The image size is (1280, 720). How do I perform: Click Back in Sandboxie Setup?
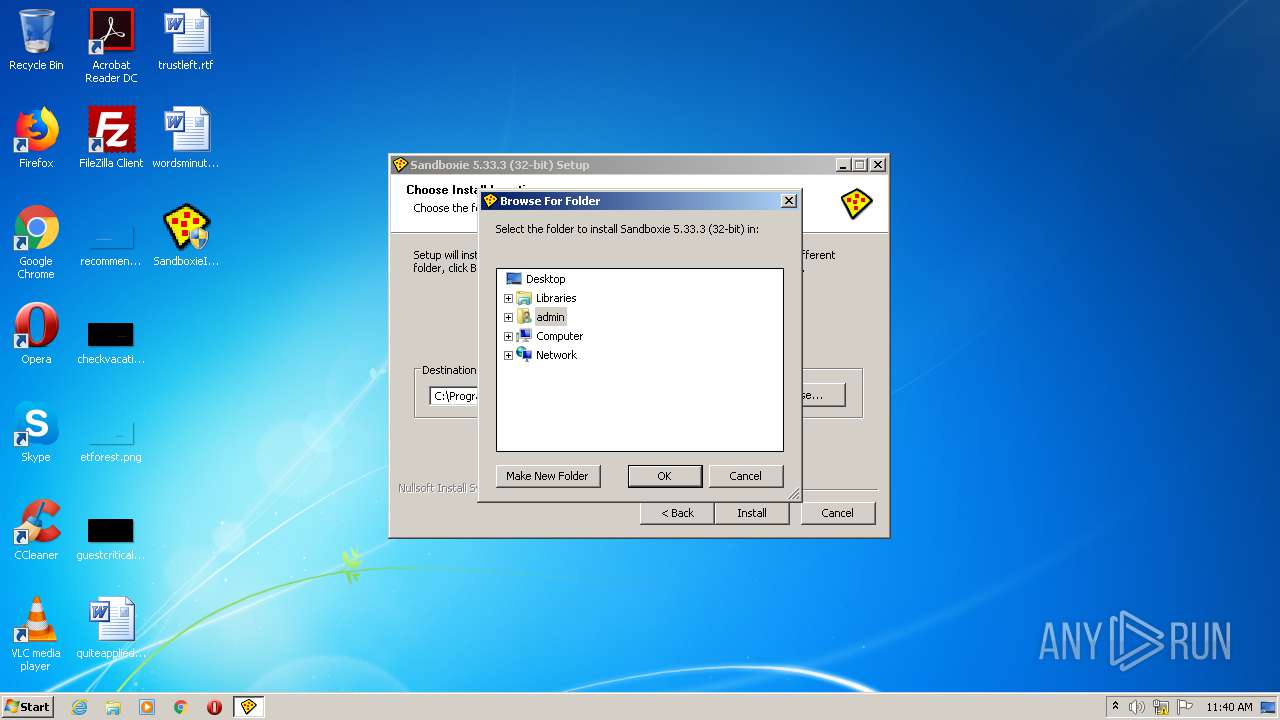[x=677, y=513]
